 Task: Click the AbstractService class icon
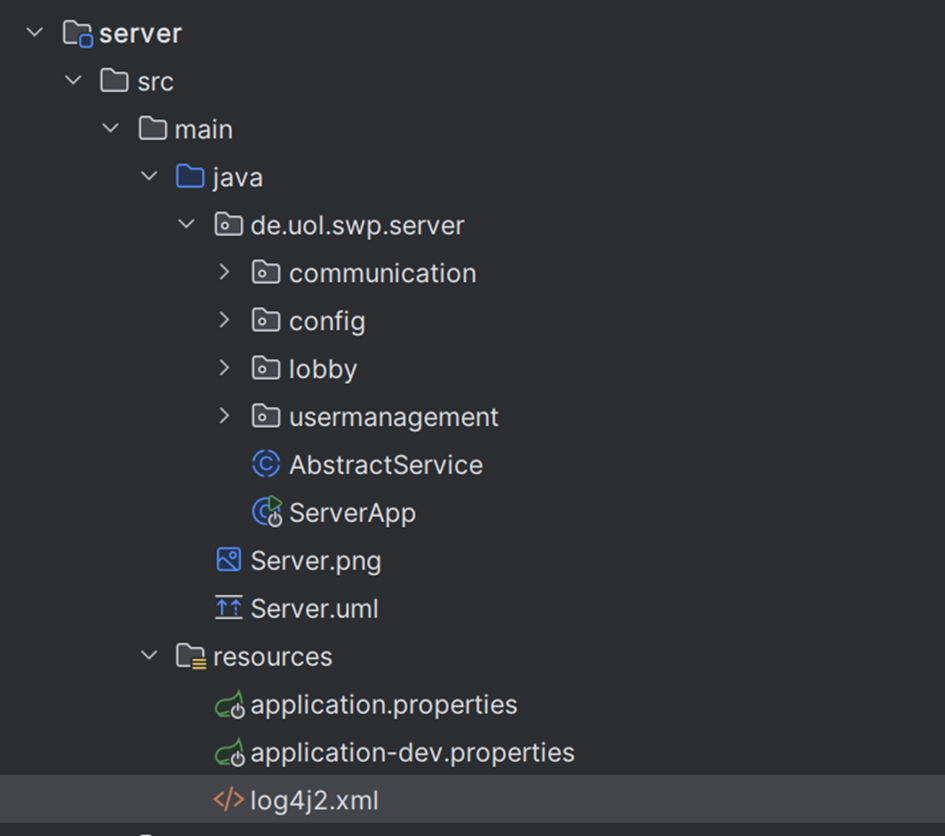pos(266,465)
